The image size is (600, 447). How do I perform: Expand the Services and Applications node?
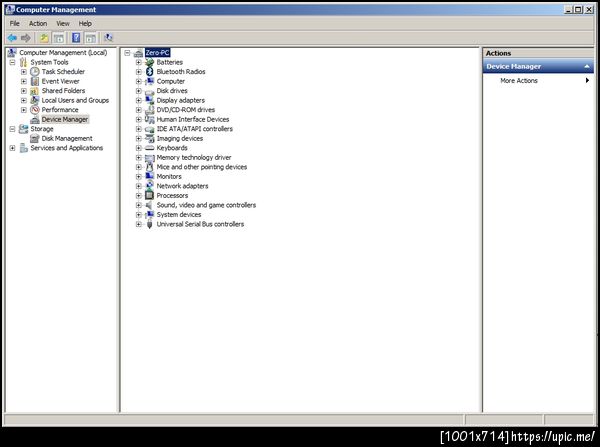pyautogui.click(x=12, y=148)
